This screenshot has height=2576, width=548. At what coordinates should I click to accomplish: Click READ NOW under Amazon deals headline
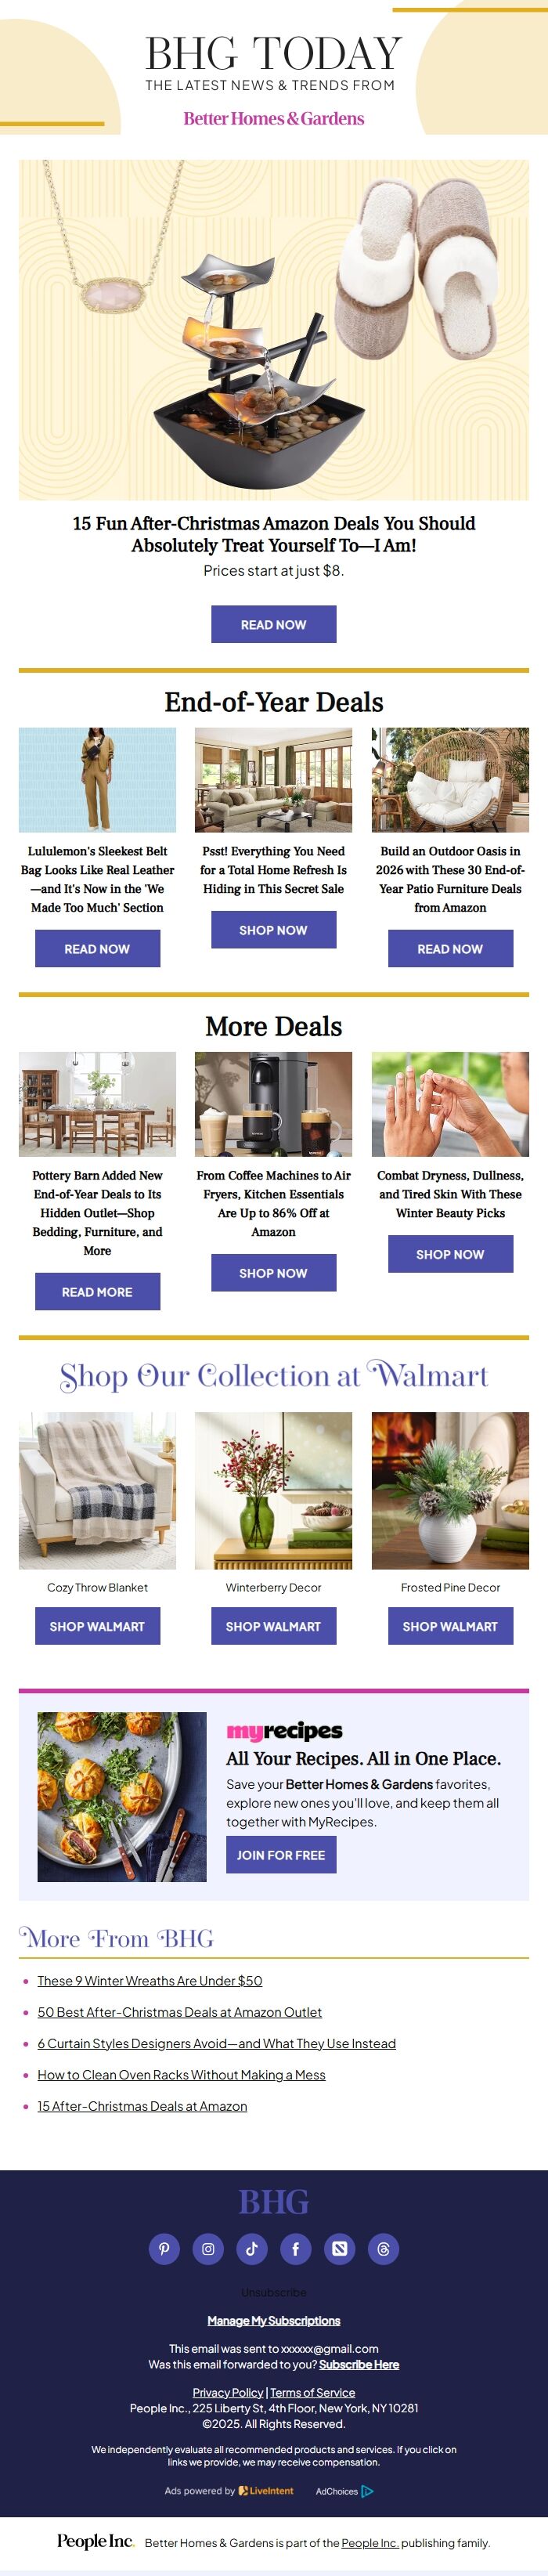point(274,624)
